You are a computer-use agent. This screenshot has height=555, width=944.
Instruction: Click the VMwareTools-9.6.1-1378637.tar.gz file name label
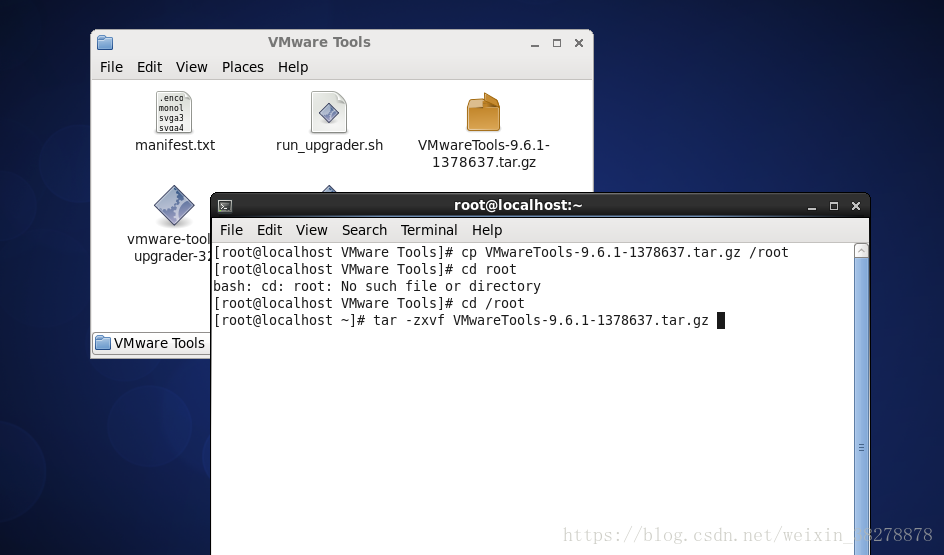[484, 153]
